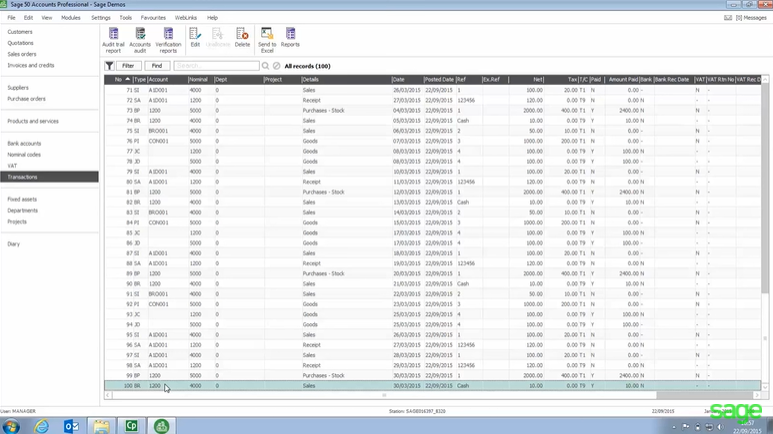Go to Sales orders in the sidebar

[22, 54]
